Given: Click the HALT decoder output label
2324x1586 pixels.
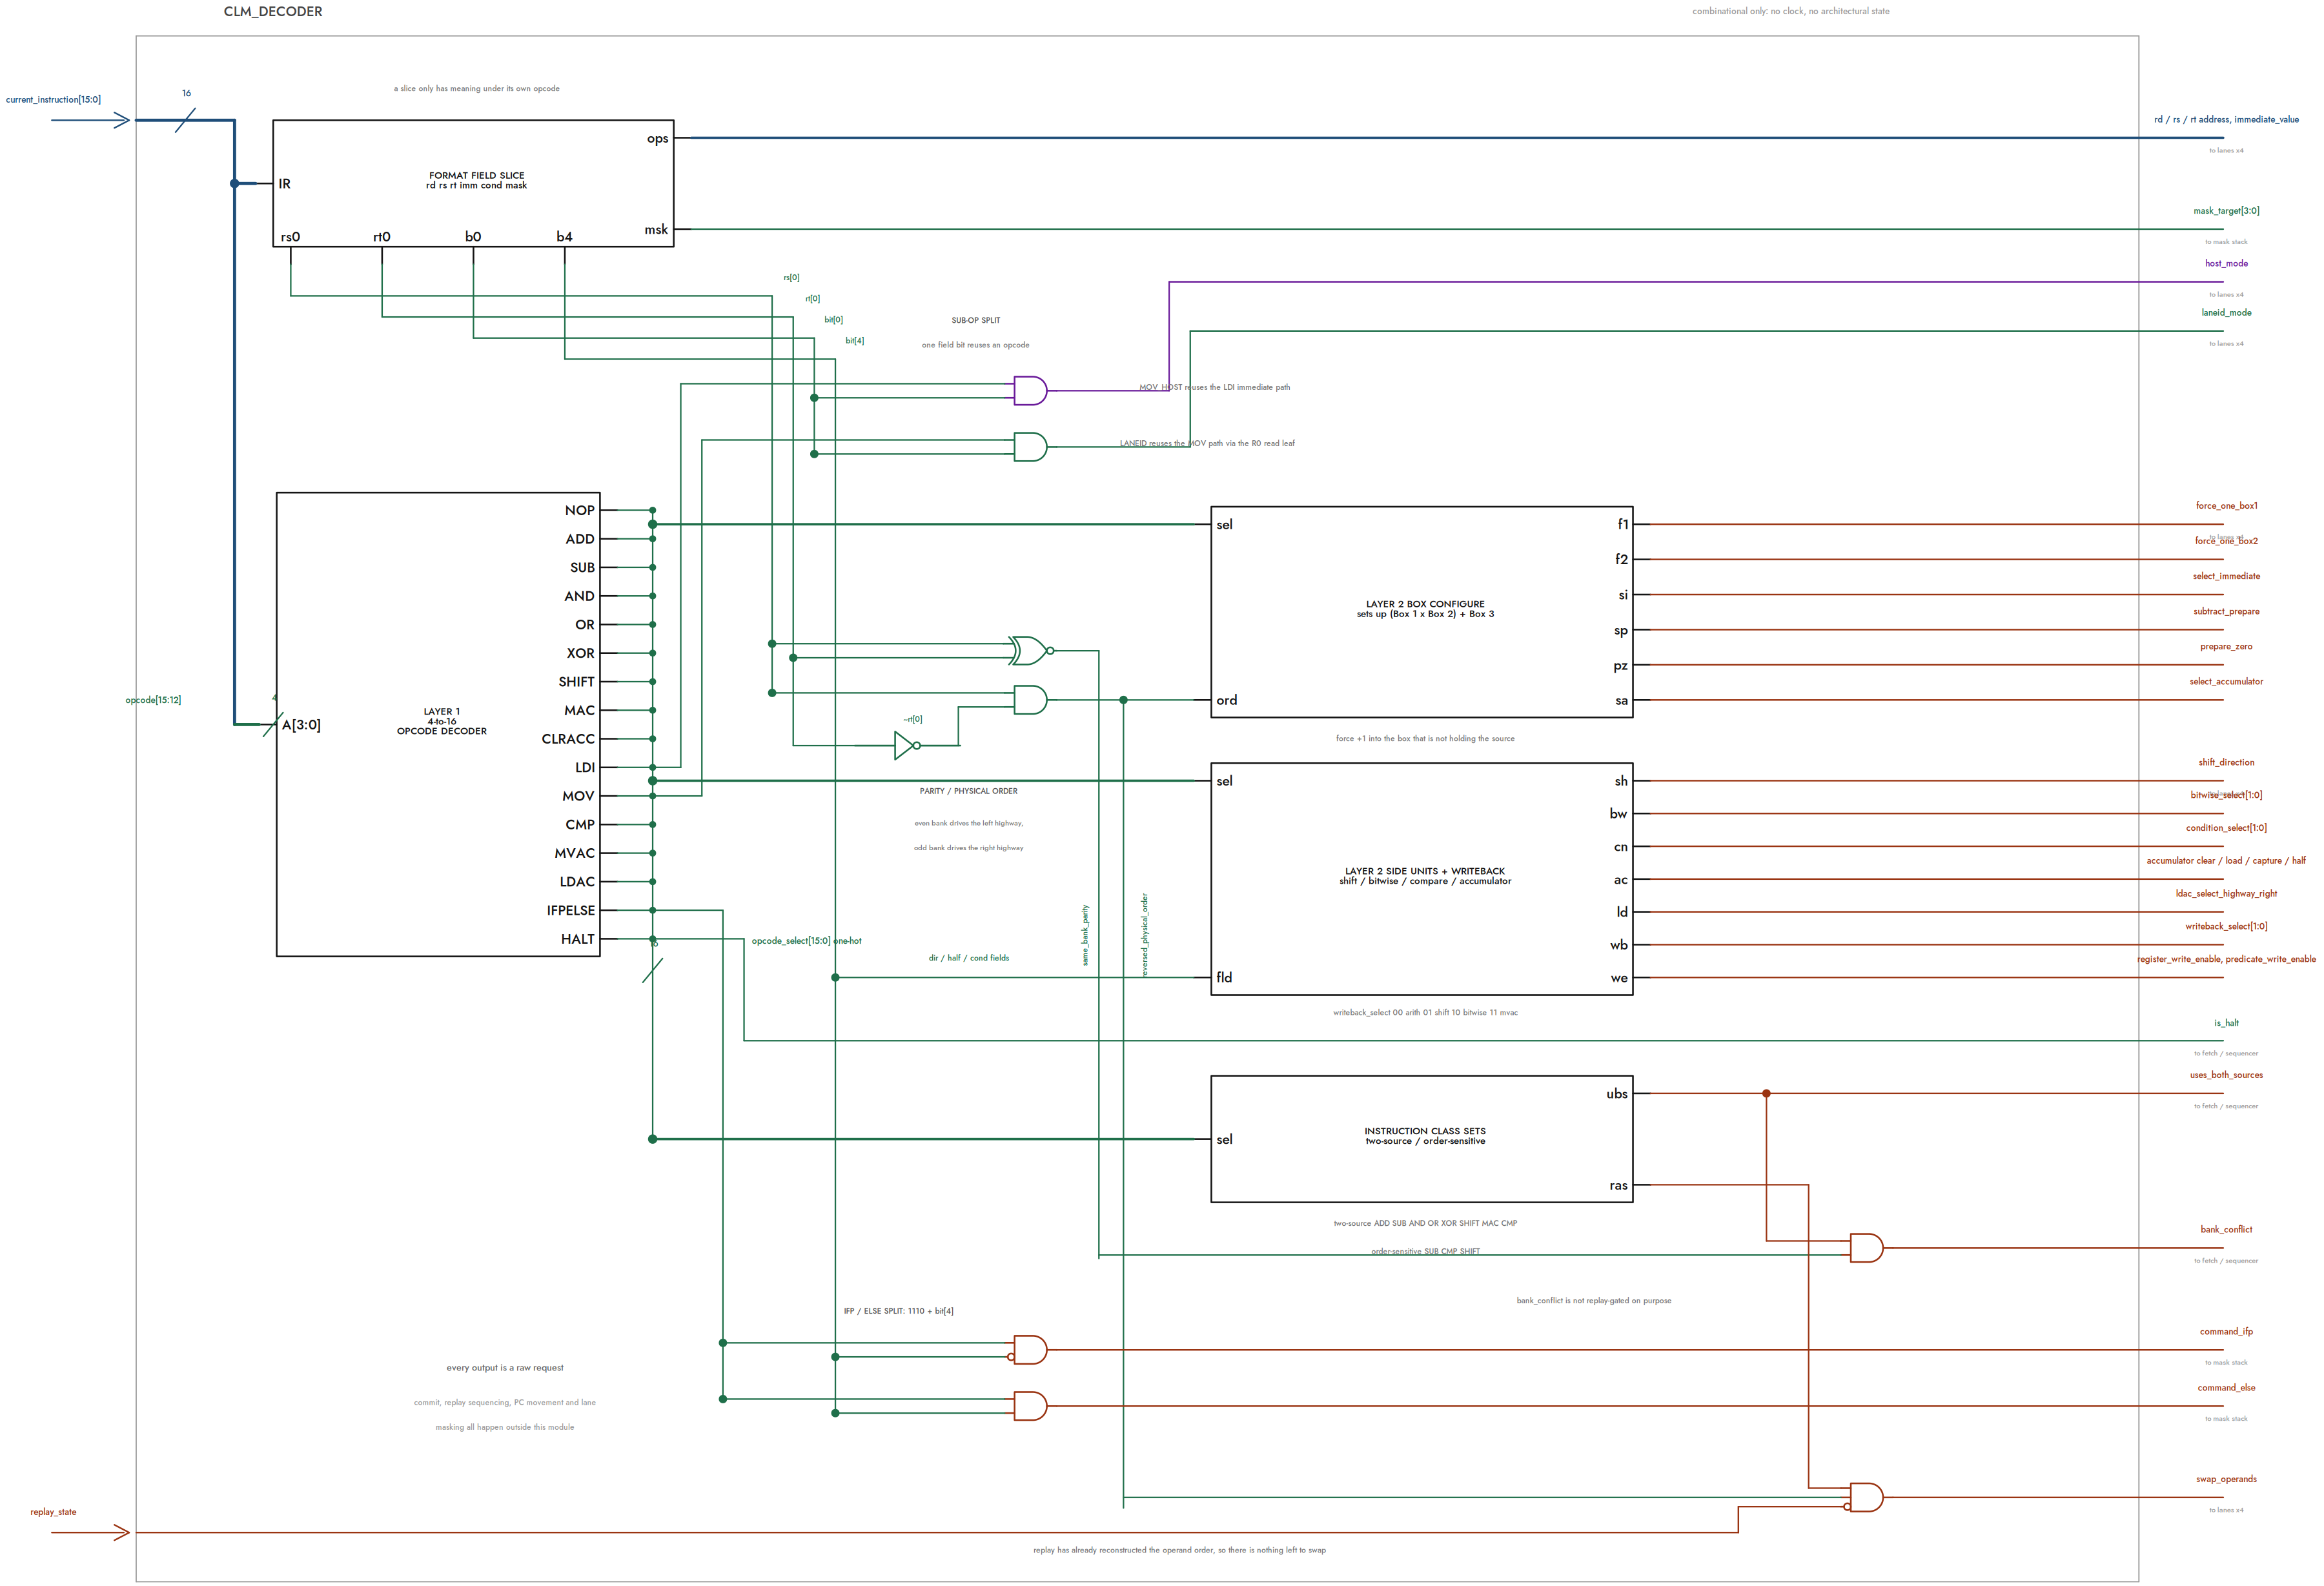Looking at the screenshot, I should 577,939.
